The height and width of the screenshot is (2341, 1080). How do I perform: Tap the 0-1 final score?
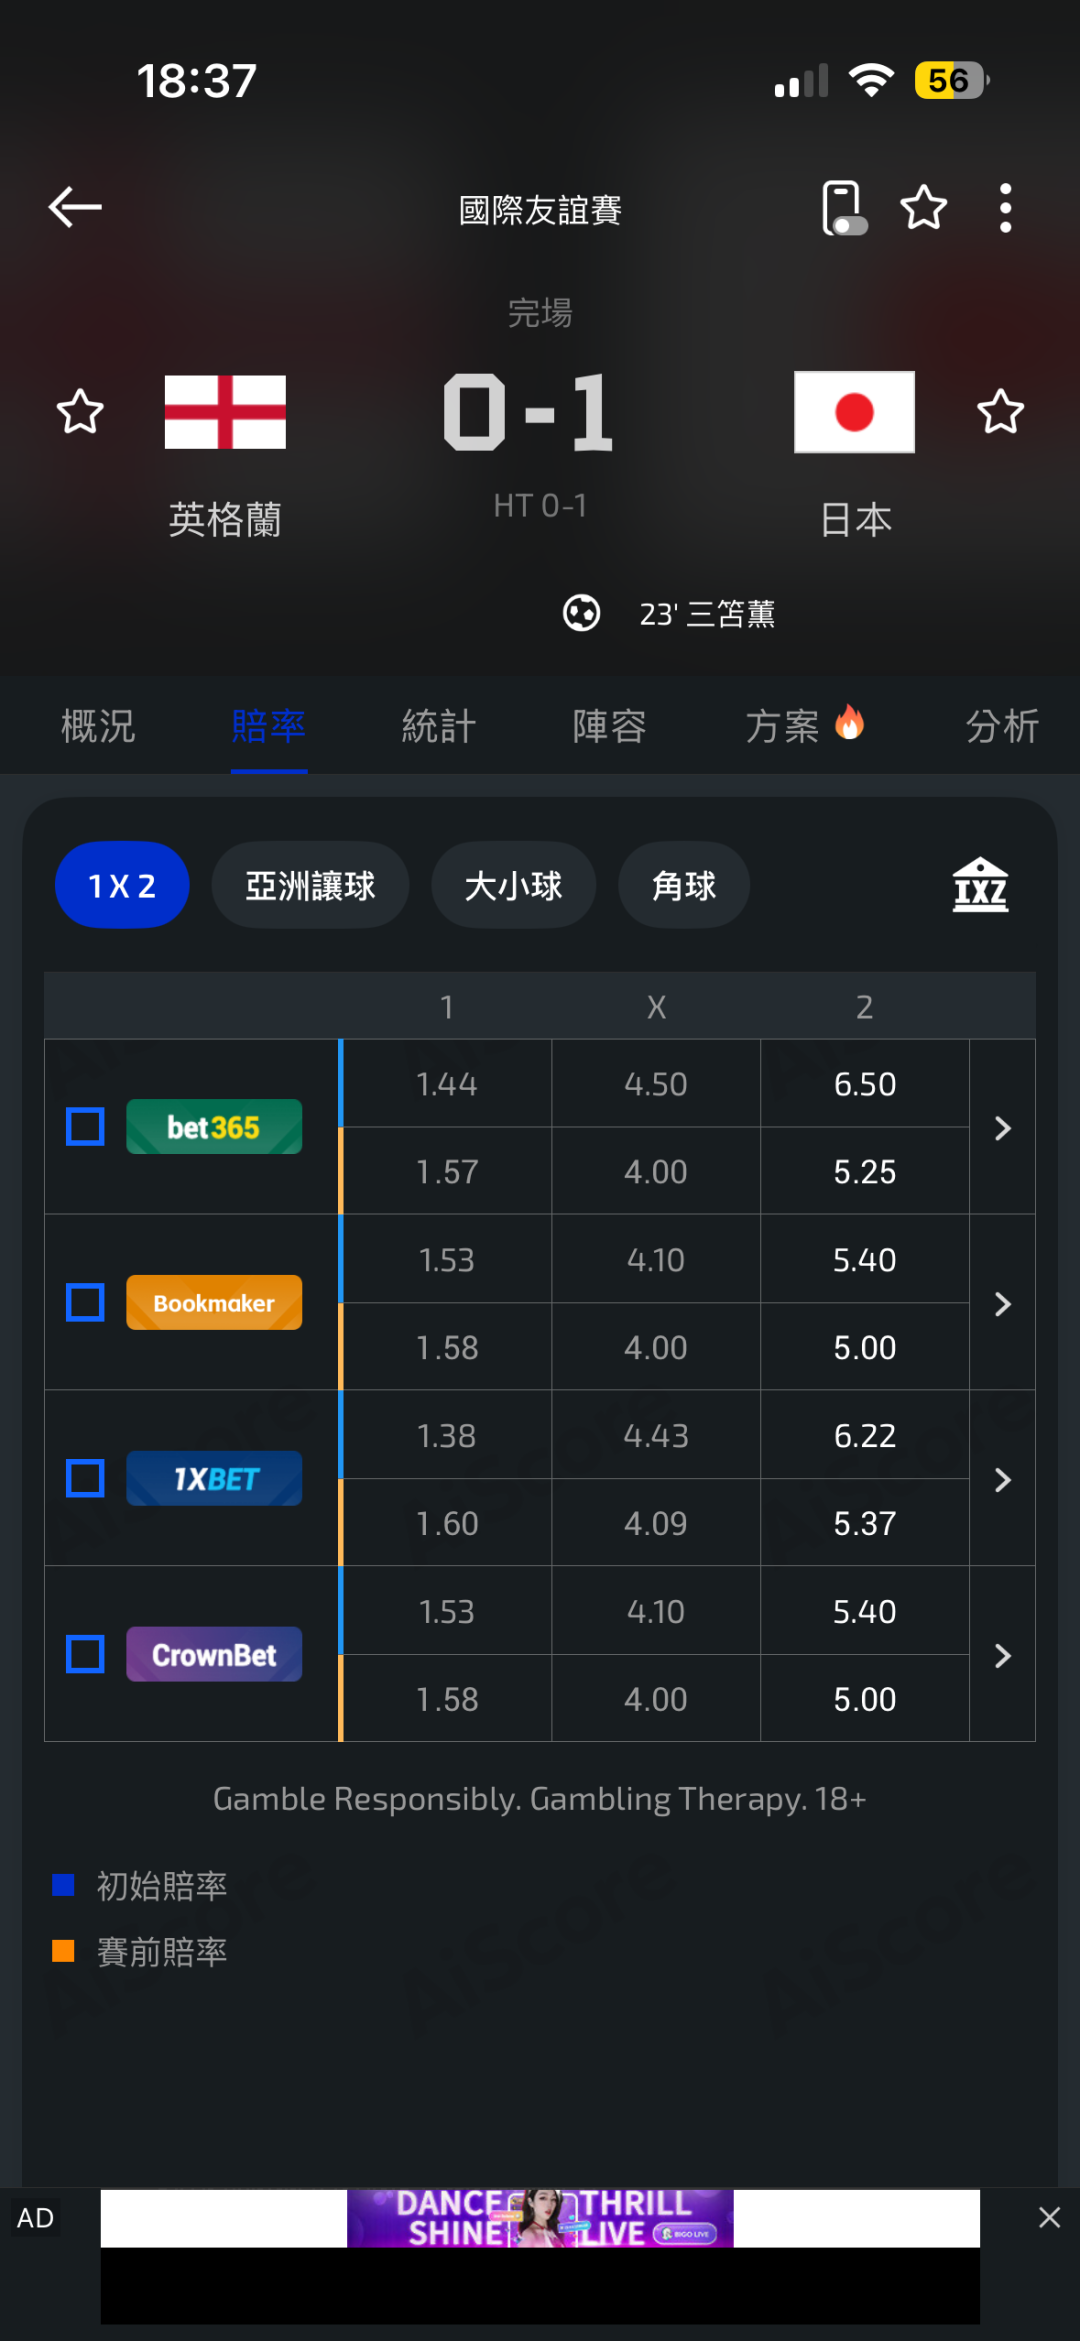coord(528,412)
